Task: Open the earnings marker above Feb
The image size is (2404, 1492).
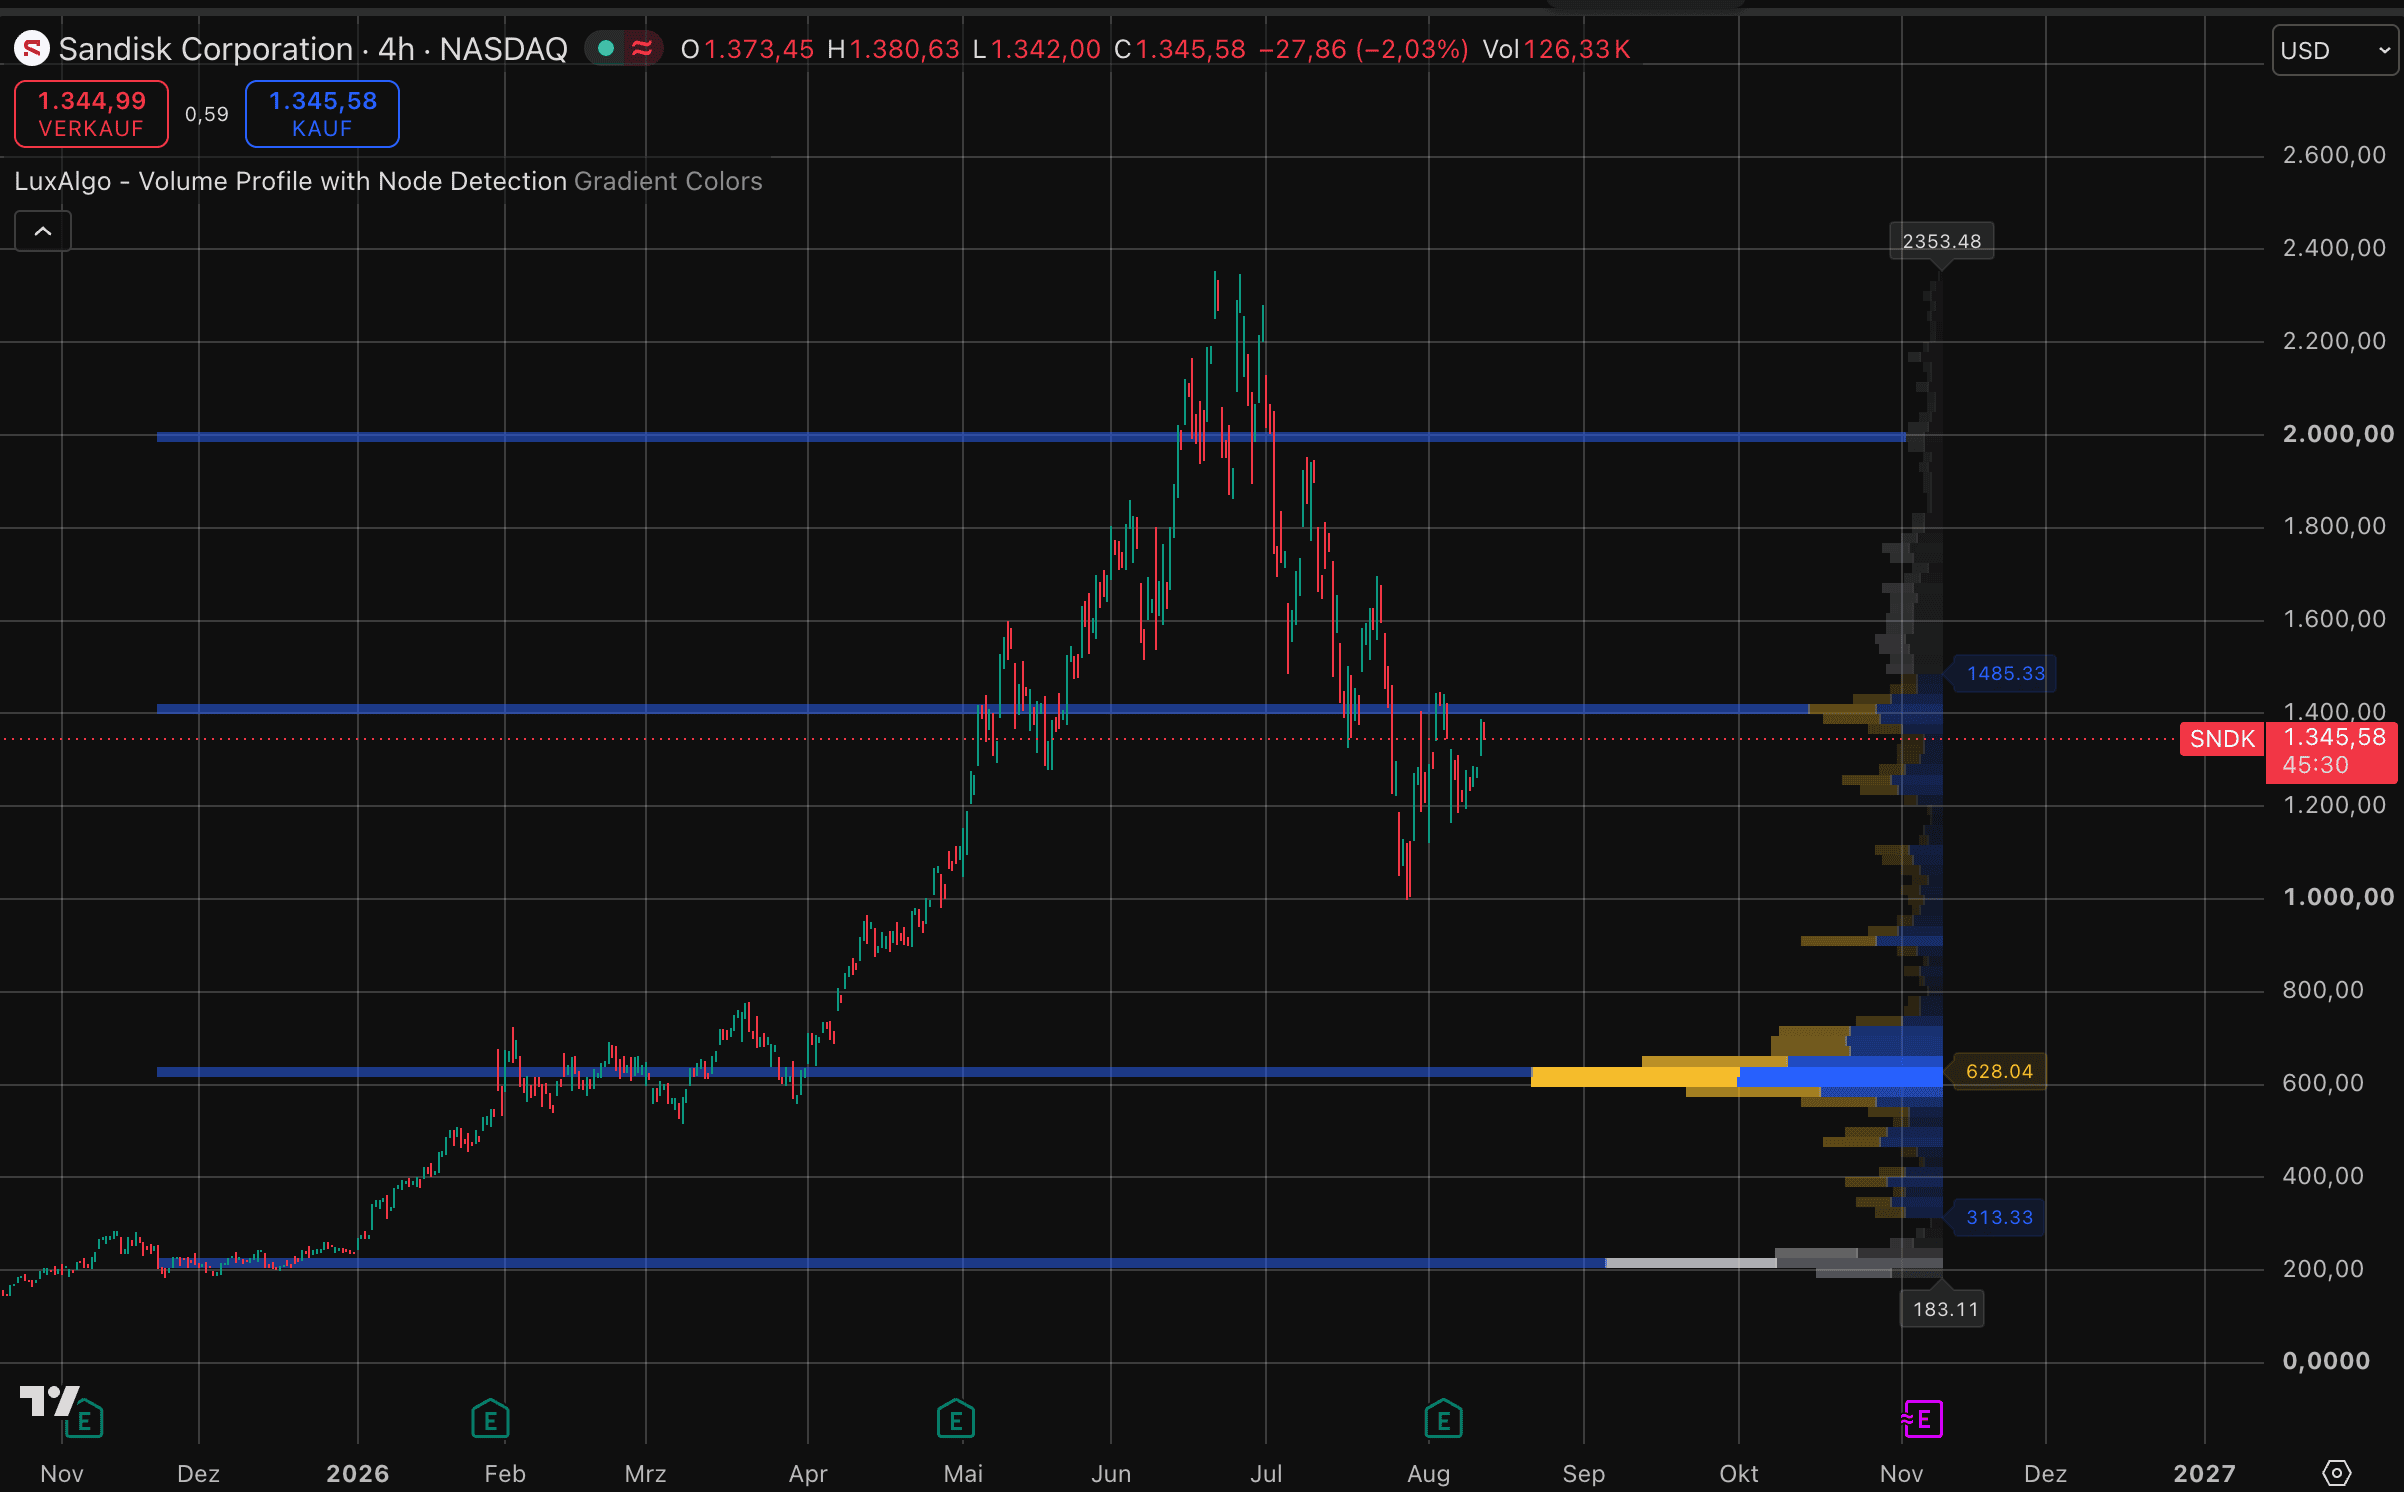Action: point(490,1418)
